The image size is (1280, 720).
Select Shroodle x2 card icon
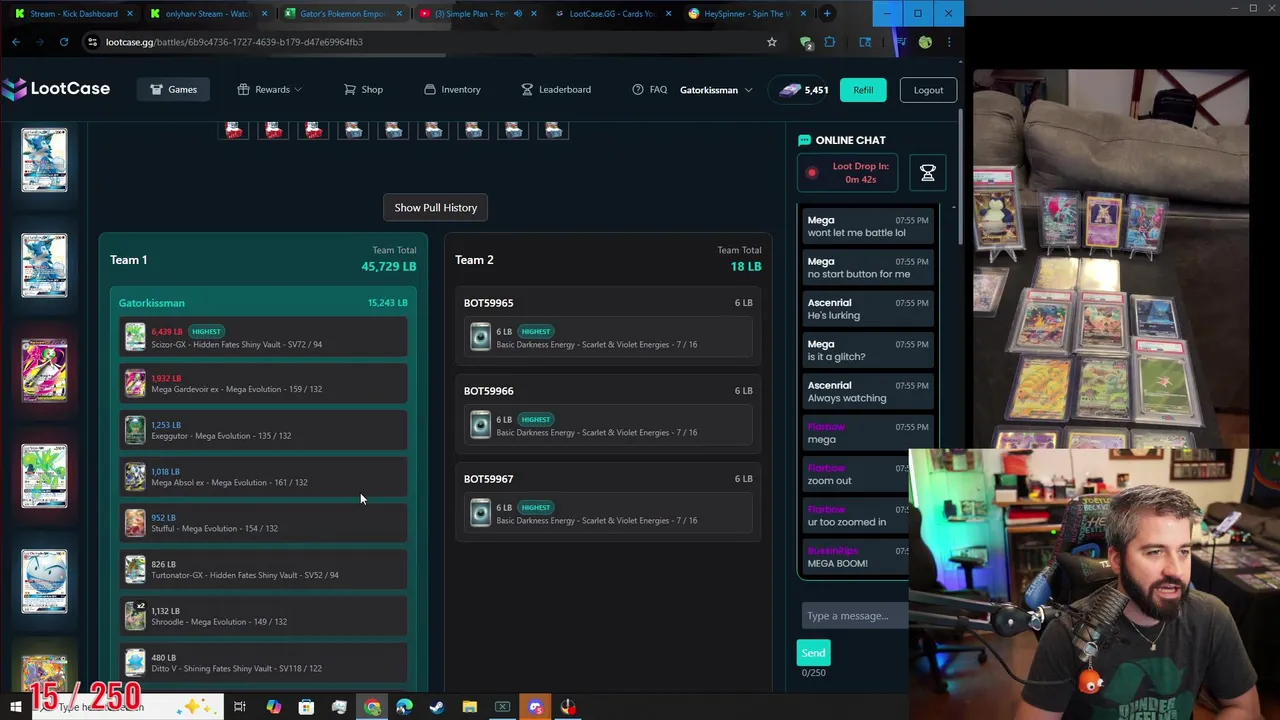135,615
